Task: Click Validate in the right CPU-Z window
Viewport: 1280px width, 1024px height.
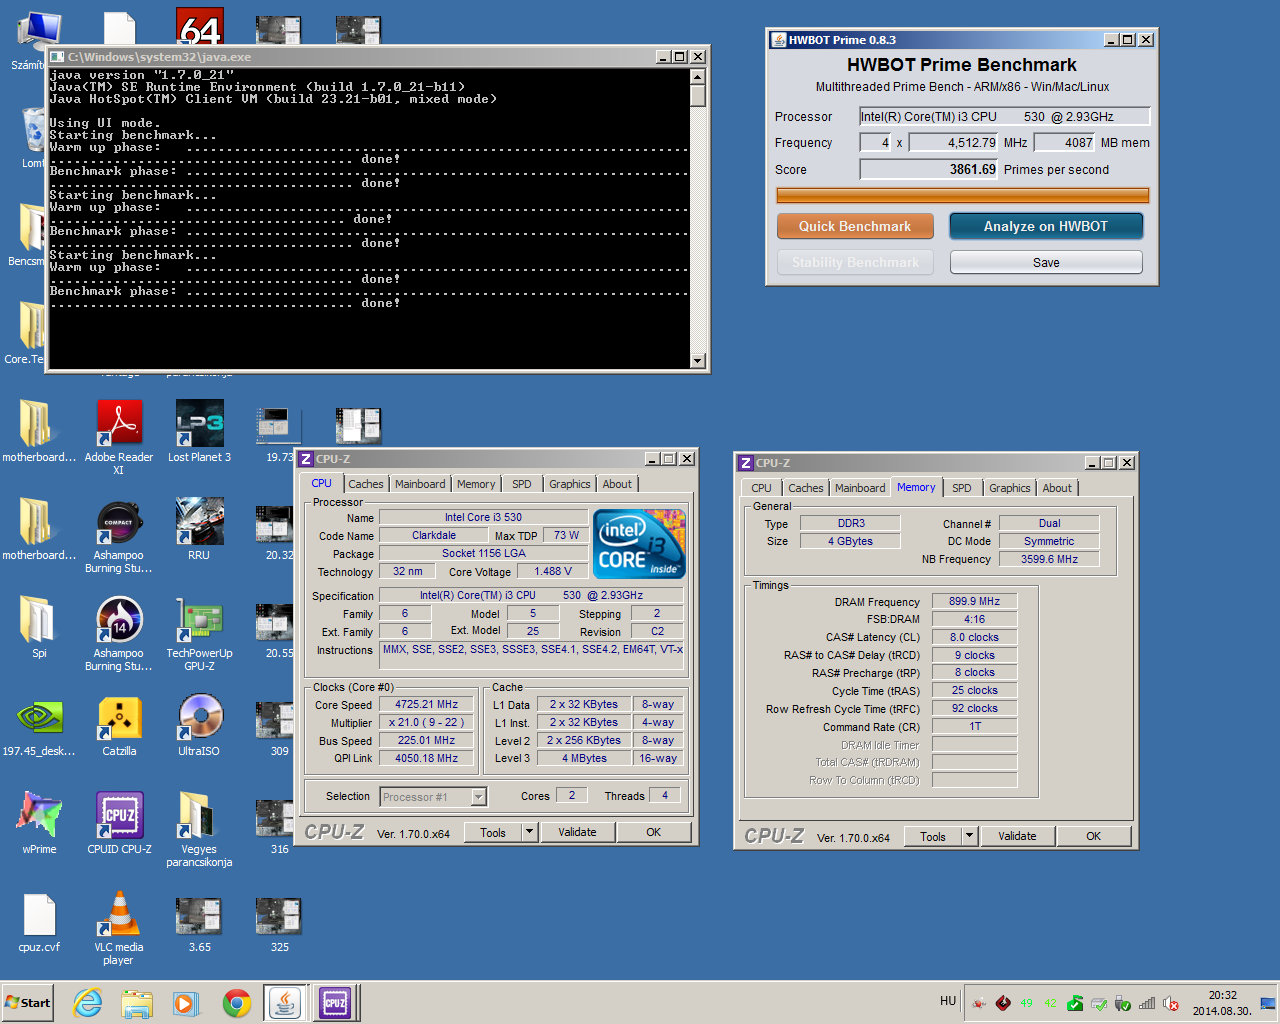Action: click(x=1017, y=836)
